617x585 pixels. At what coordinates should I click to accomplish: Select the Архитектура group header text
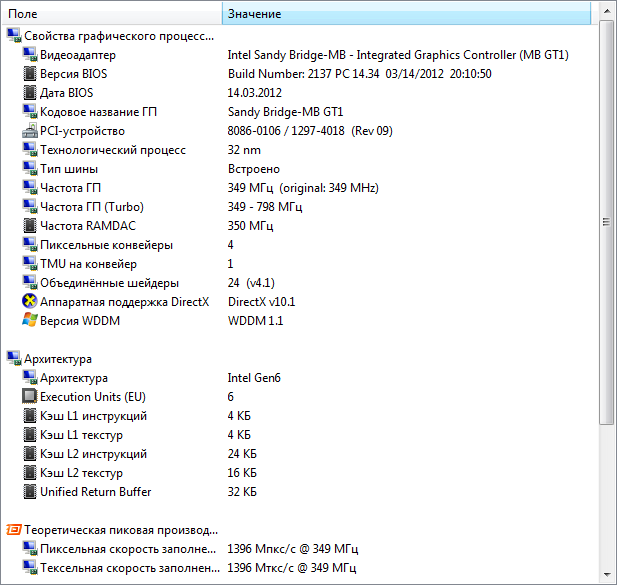[58, 359]
